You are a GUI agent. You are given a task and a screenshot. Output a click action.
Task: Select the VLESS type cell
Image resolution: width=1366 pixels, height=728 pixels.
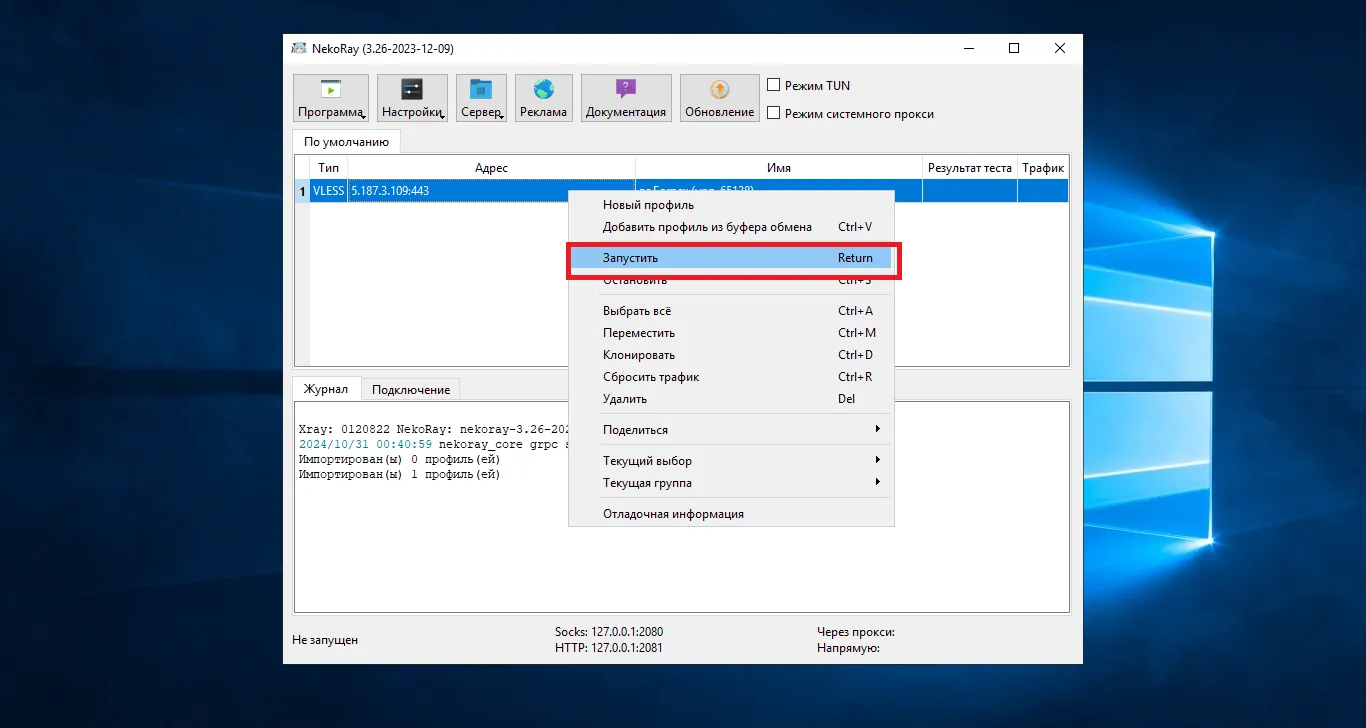328,190
